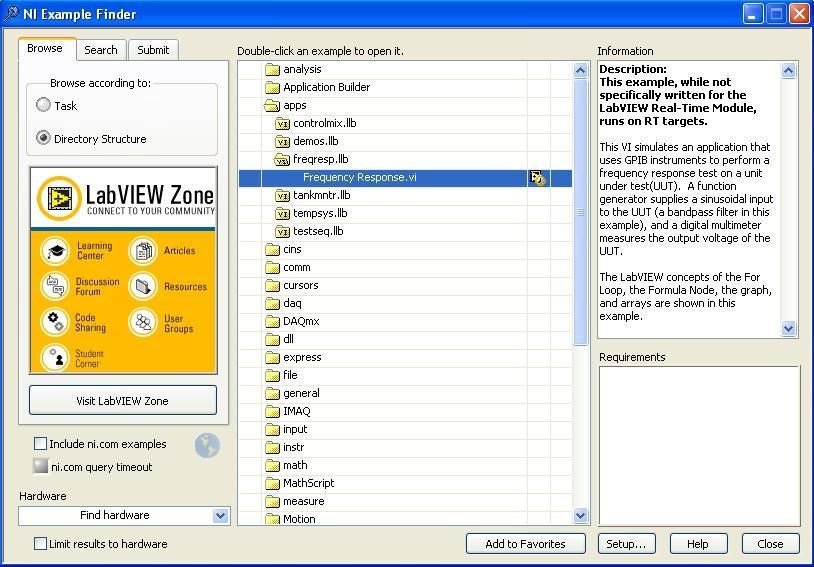The image size is (814, 567).
Task: Expand the cins folder
Action: point(273,250)
